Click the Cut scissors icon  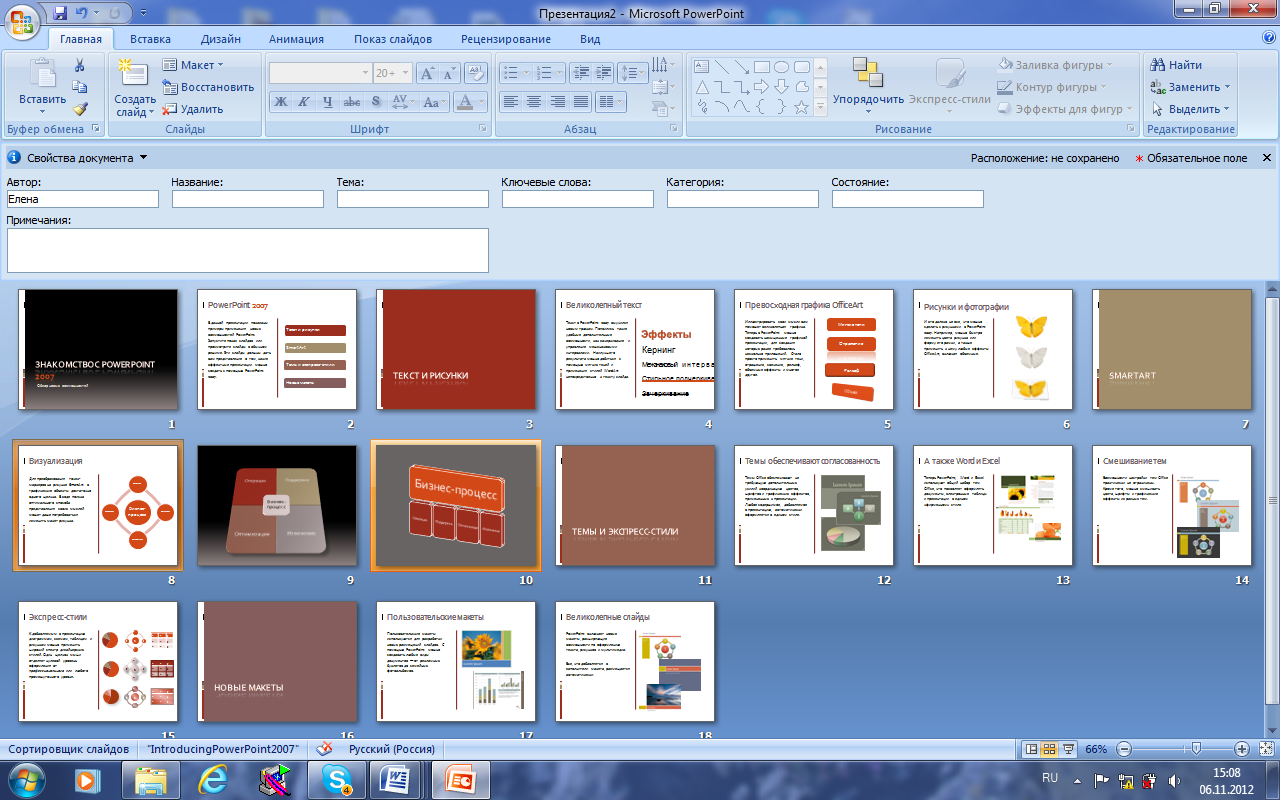pos(80,66)
